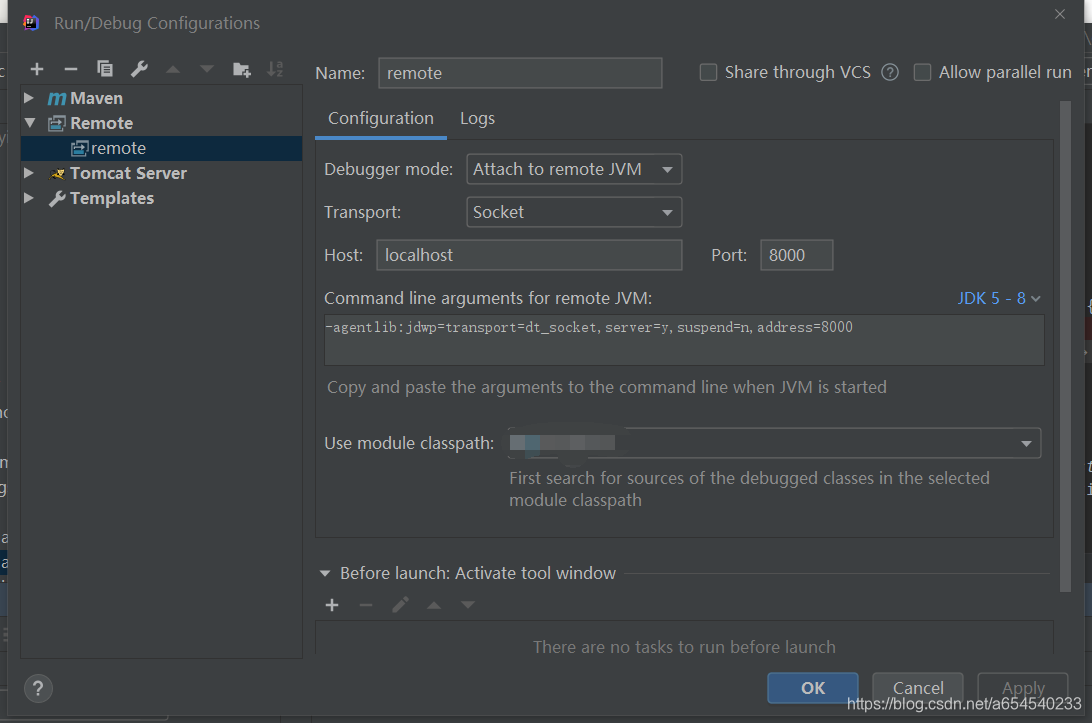
Task: Expand the Tomcat Server node
Action: (x=29, y=173)
